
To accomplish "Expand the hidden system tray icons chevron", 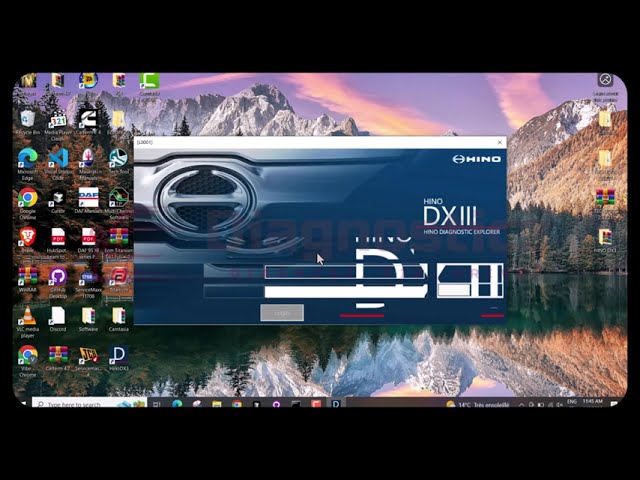I will click(x=521, y=404).
